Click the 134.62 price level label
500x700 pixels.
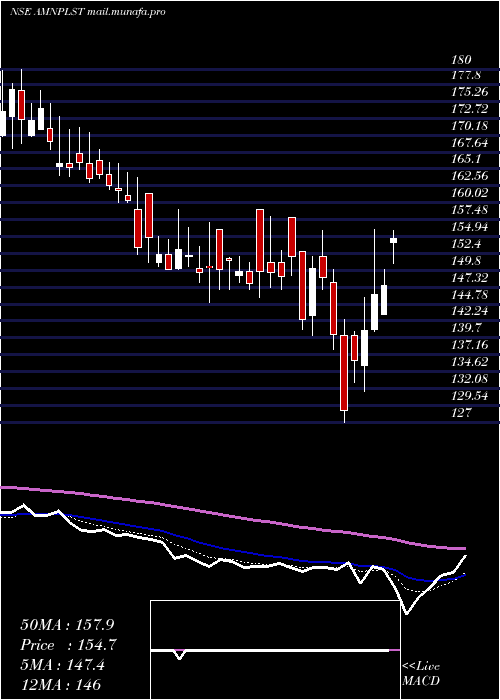pos(470,362)
